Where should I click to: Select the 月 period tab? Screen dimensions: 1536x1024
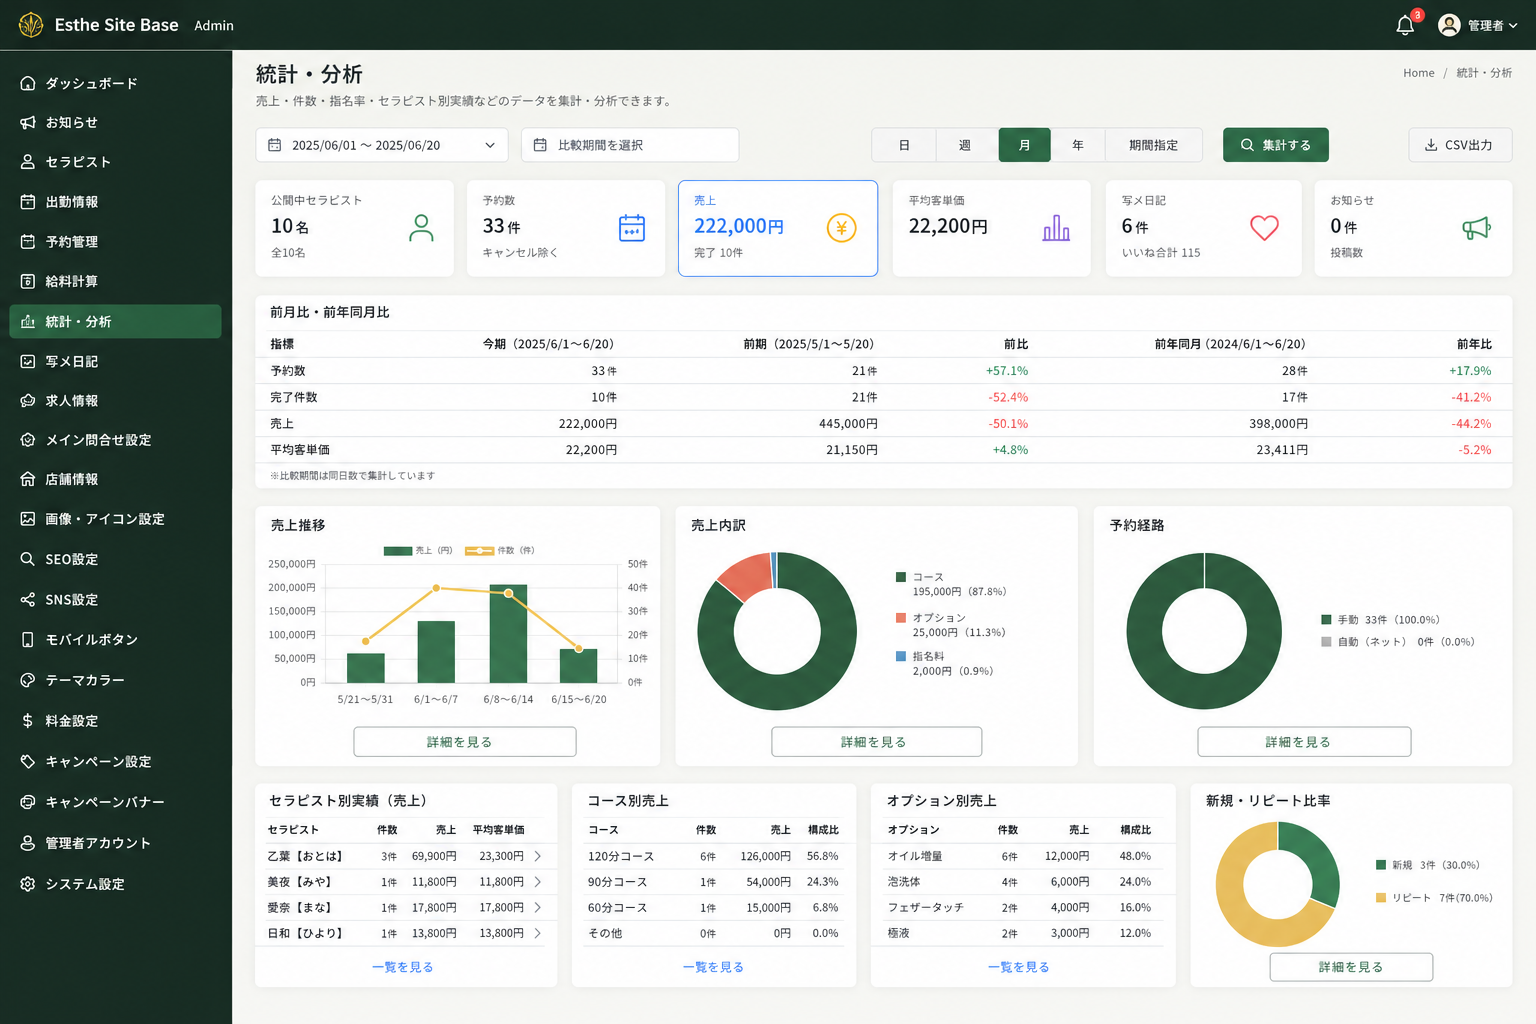[x=1024, y=145]
